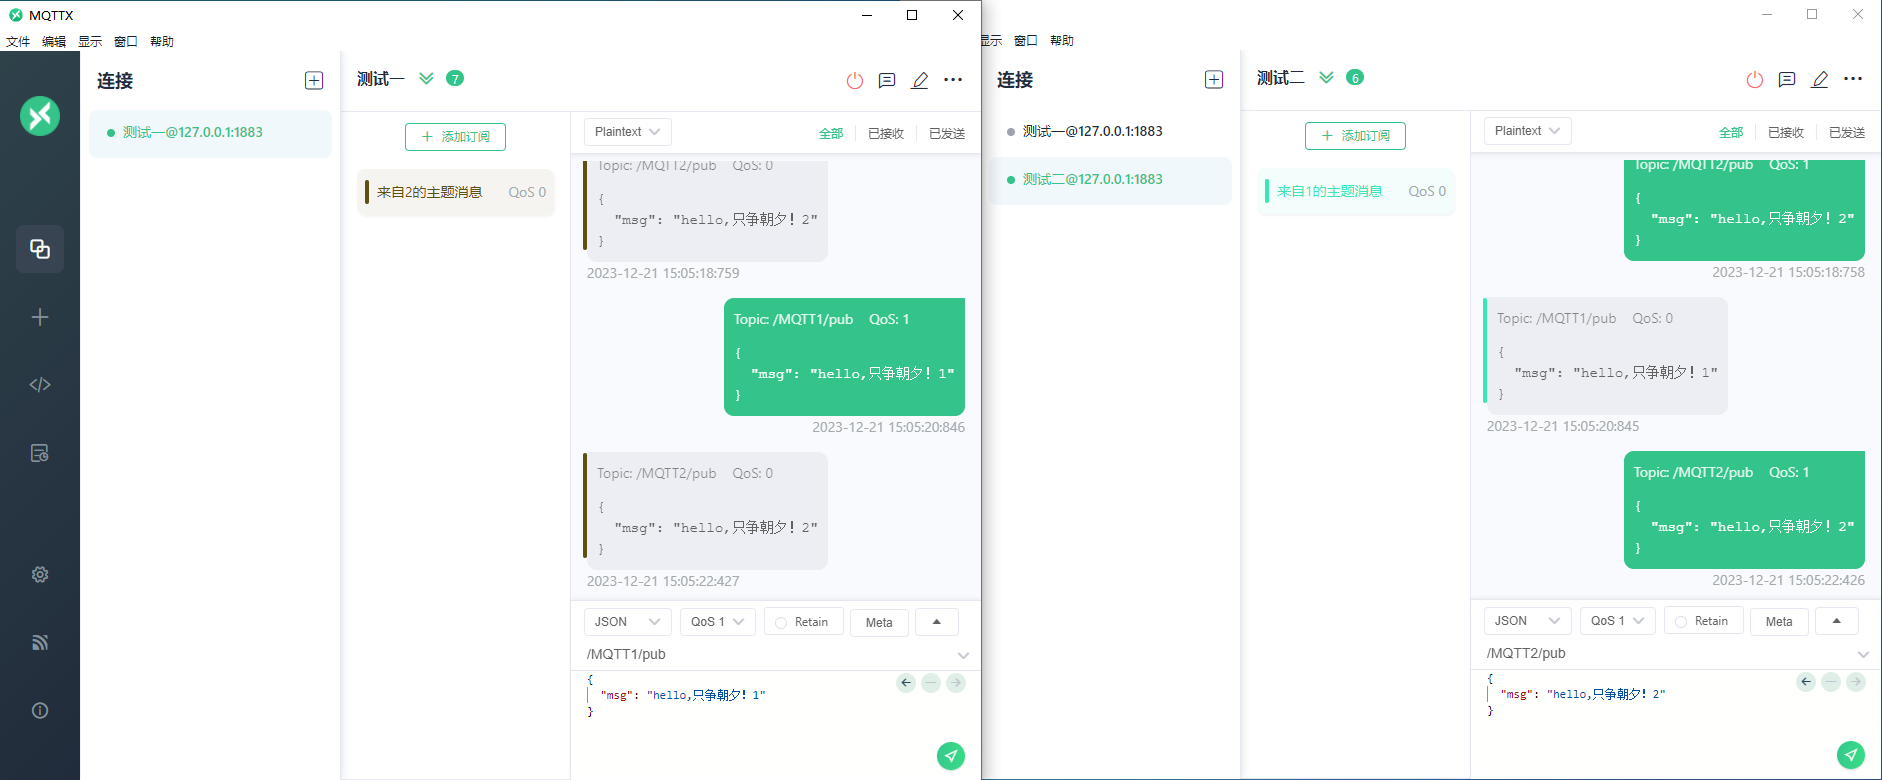
Task: Open Meta settings in left window
Action: 879,623
